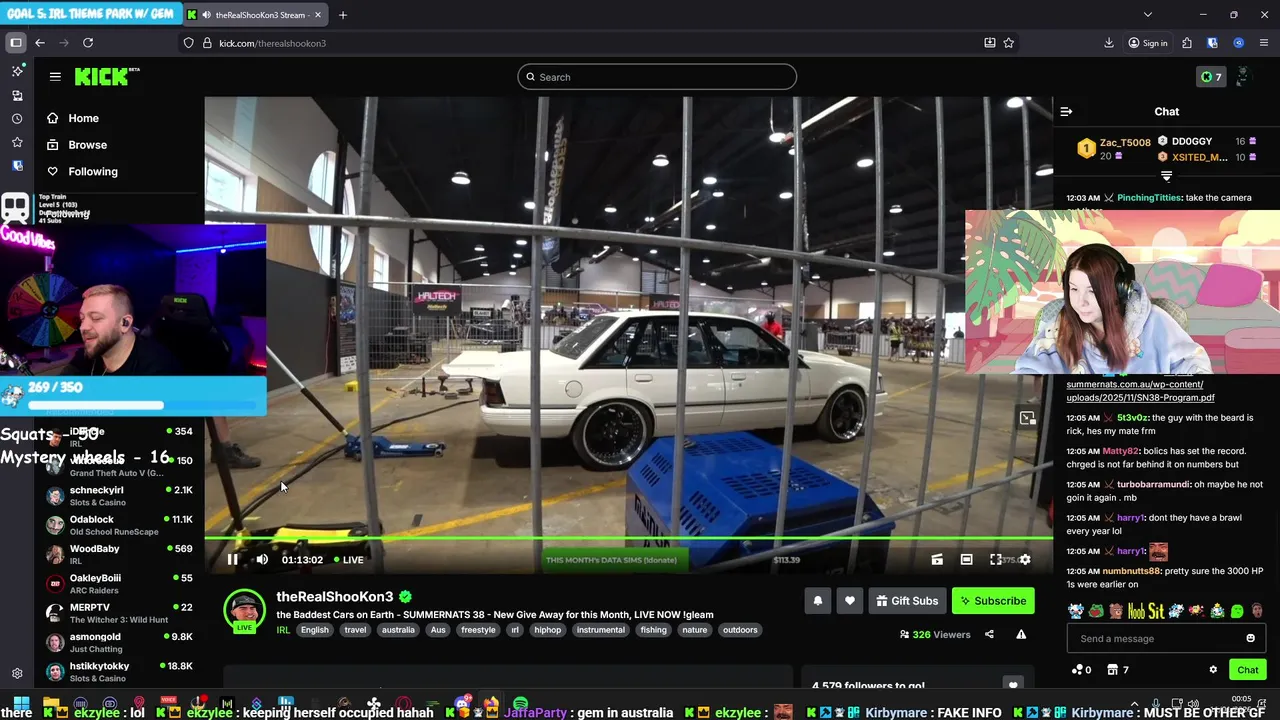
Task: Go back in browser history
Action: (40, 43)
